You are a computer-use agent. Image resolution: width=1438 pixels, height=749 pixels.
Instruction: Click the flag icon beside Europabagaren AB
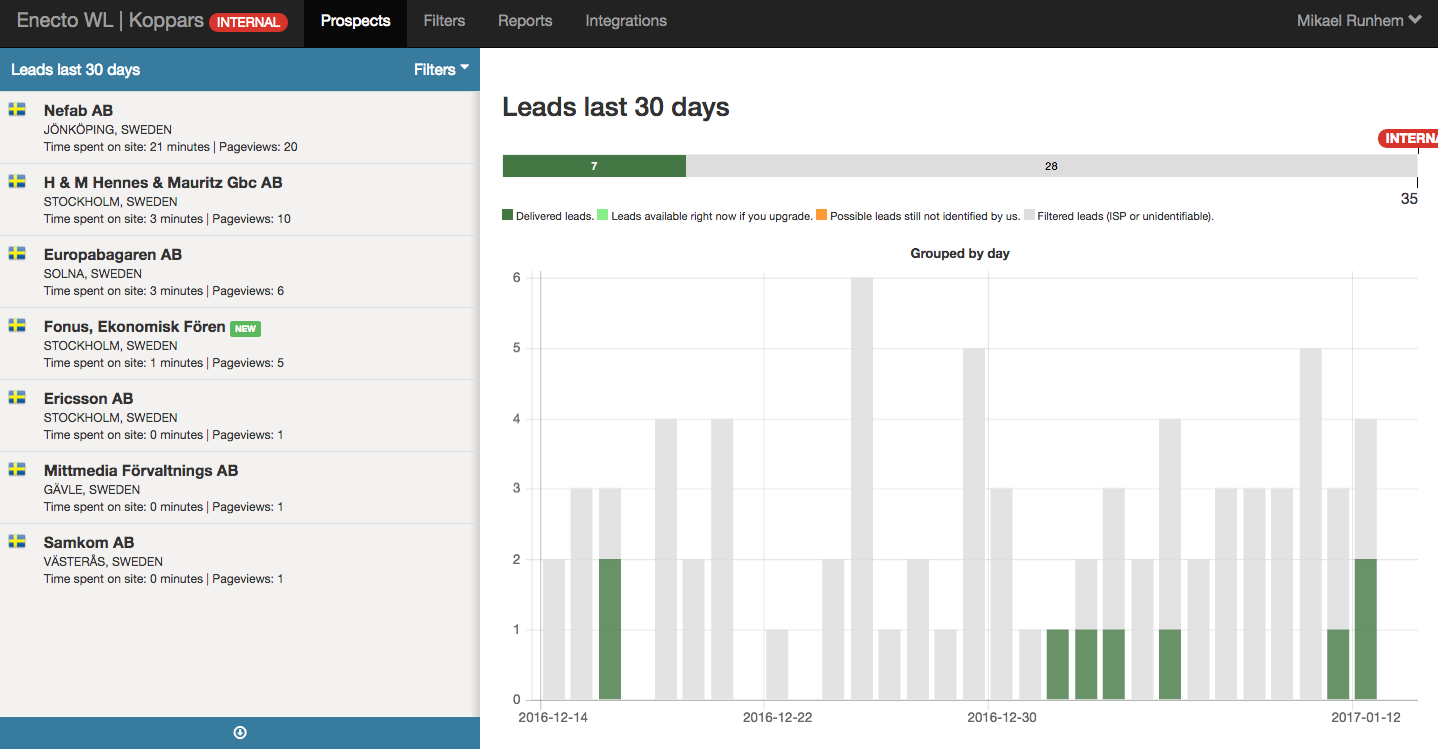tap(17, 253)
